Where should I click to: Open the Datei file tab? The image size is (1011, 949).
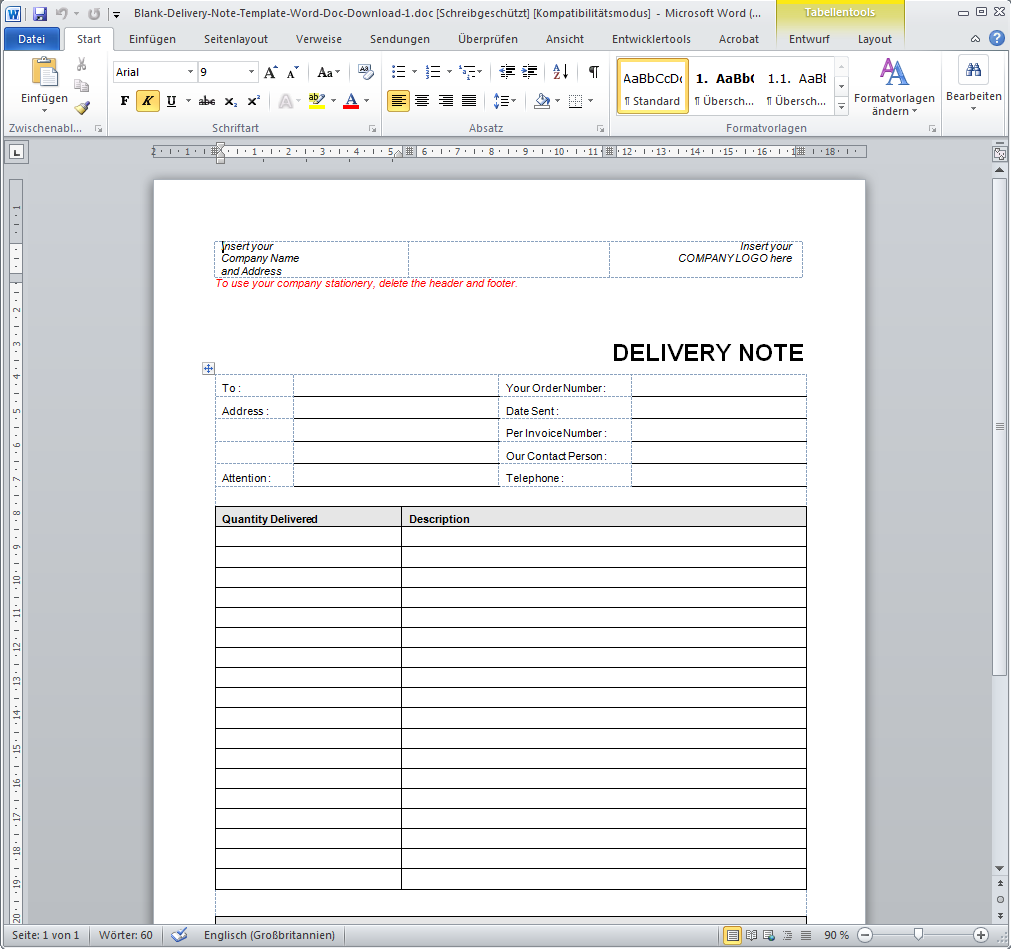pyautogui.click(x=32, y=39)
